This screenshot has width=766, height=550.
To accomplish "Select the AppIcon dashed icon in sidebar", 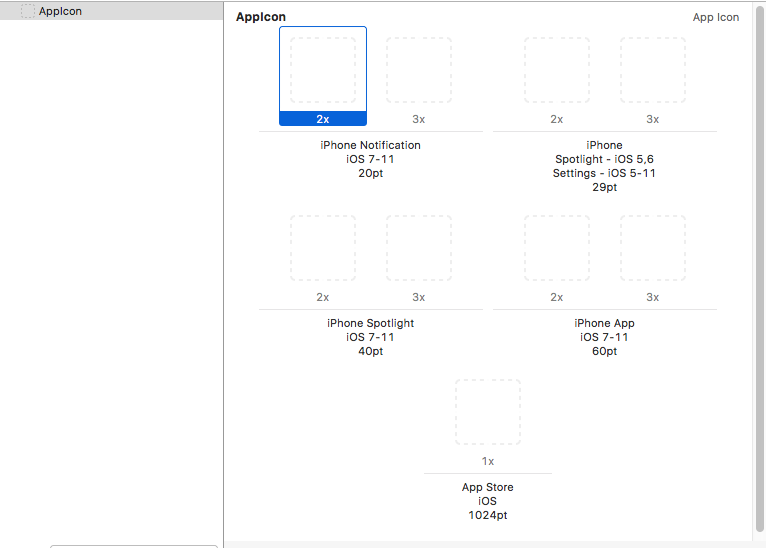I will point(28,11).
